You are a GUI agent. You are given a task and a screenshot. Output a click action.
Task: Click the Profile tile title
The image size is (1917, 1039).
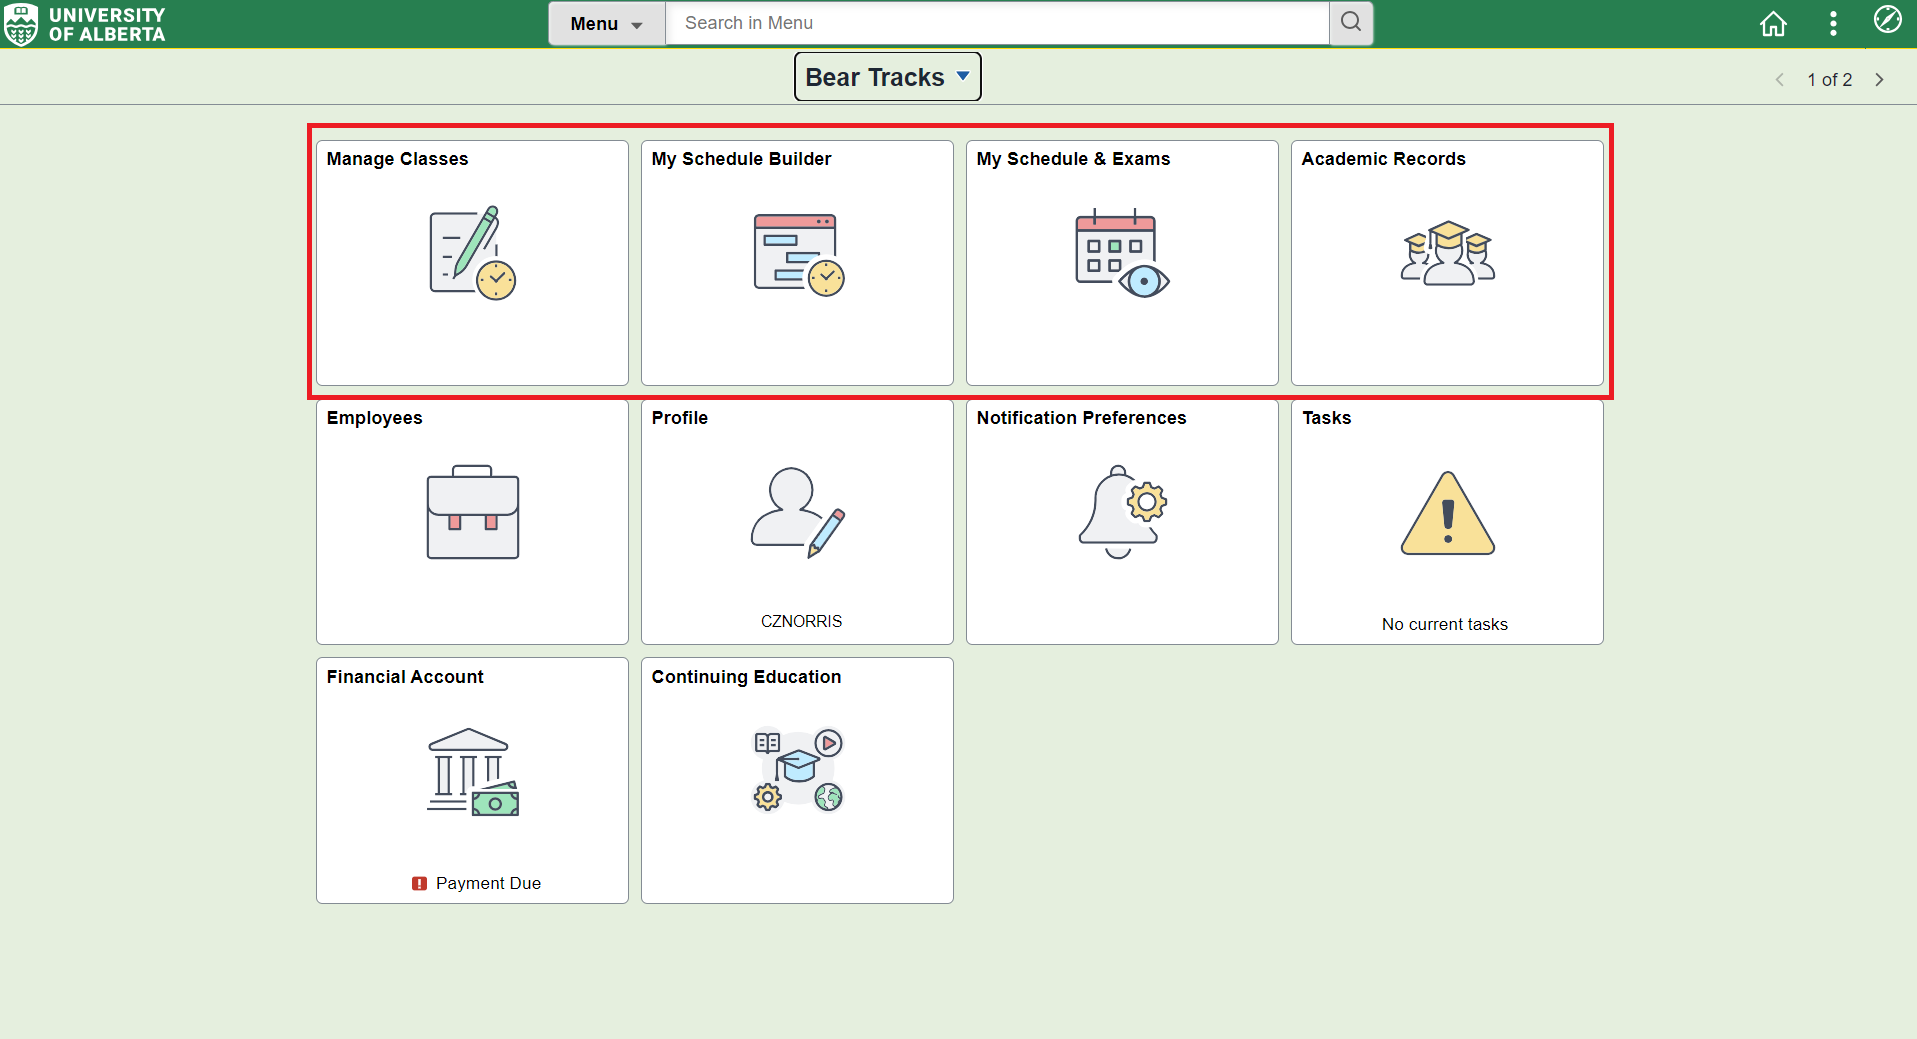pos(679,418)
